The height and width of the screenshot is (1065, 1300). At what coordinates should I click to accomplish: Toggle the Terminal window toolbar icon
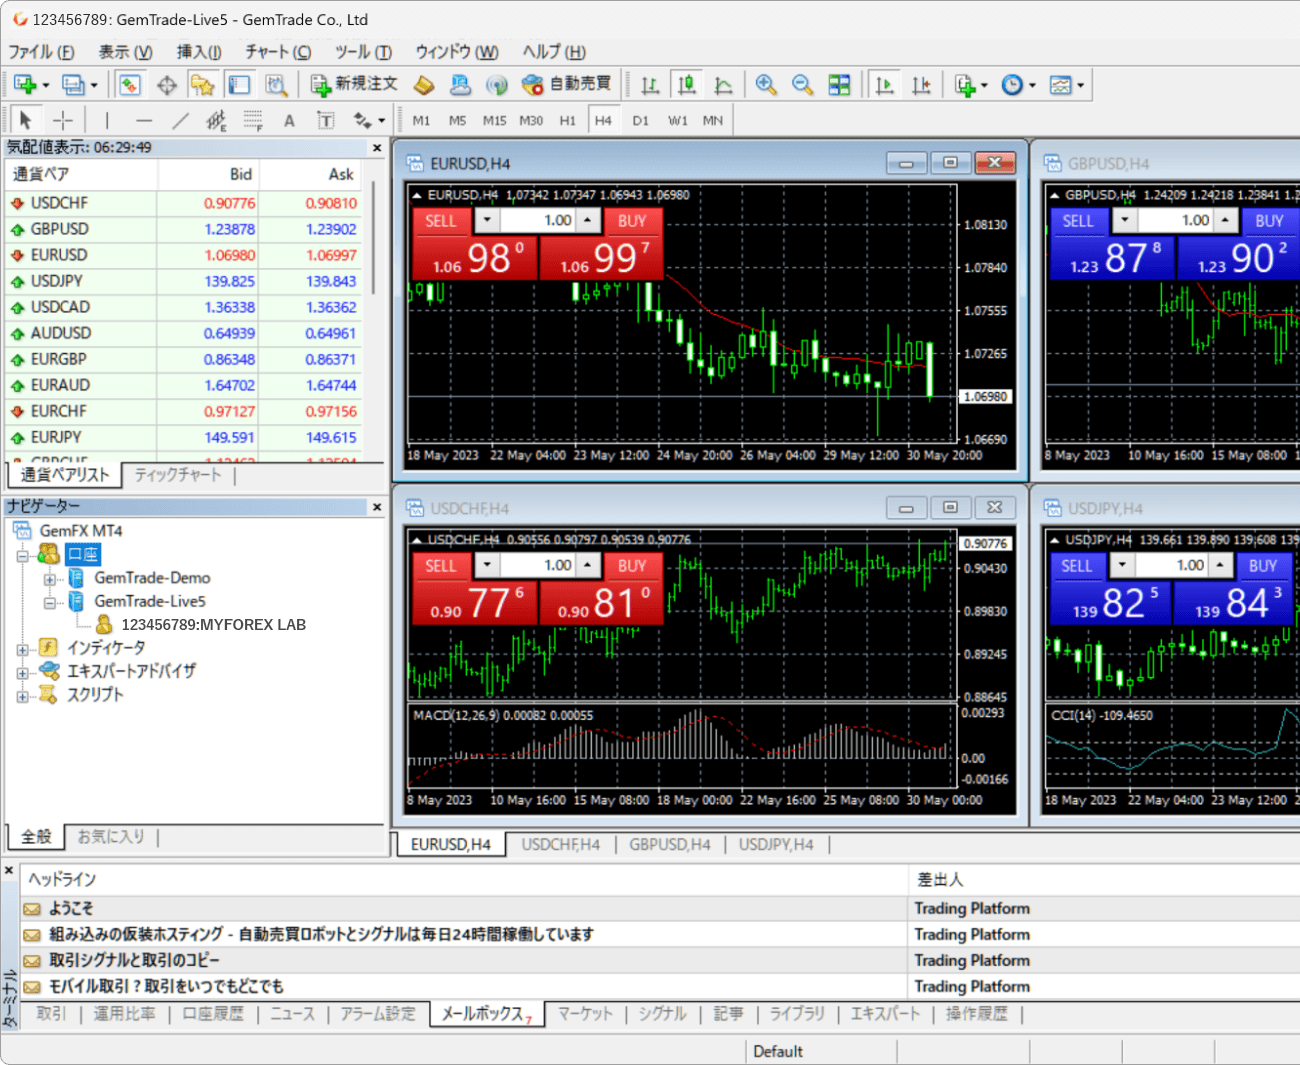[x=239, y=85]
